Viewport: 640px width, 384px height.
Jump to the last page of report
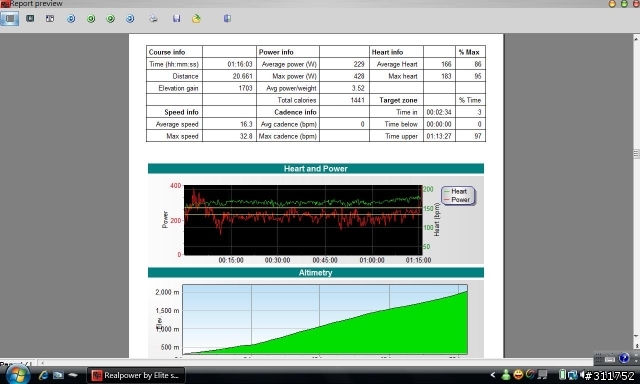(x=130, y=19)
